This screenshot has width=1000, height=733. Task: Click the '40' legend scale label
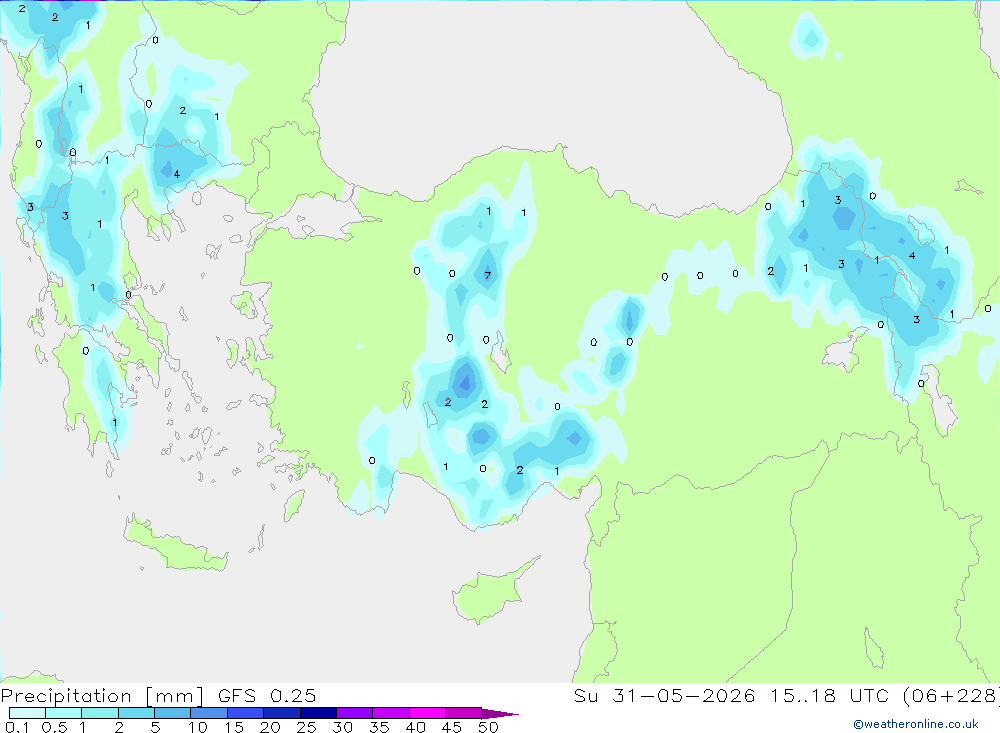point(416,727)
